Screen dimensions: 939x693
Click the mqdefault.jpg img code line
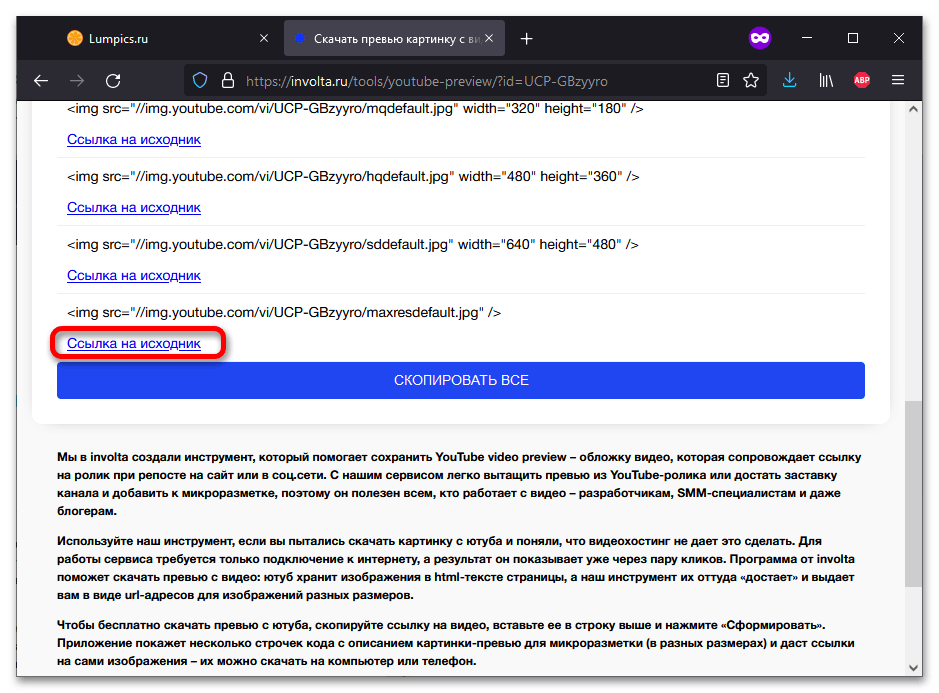355,108
